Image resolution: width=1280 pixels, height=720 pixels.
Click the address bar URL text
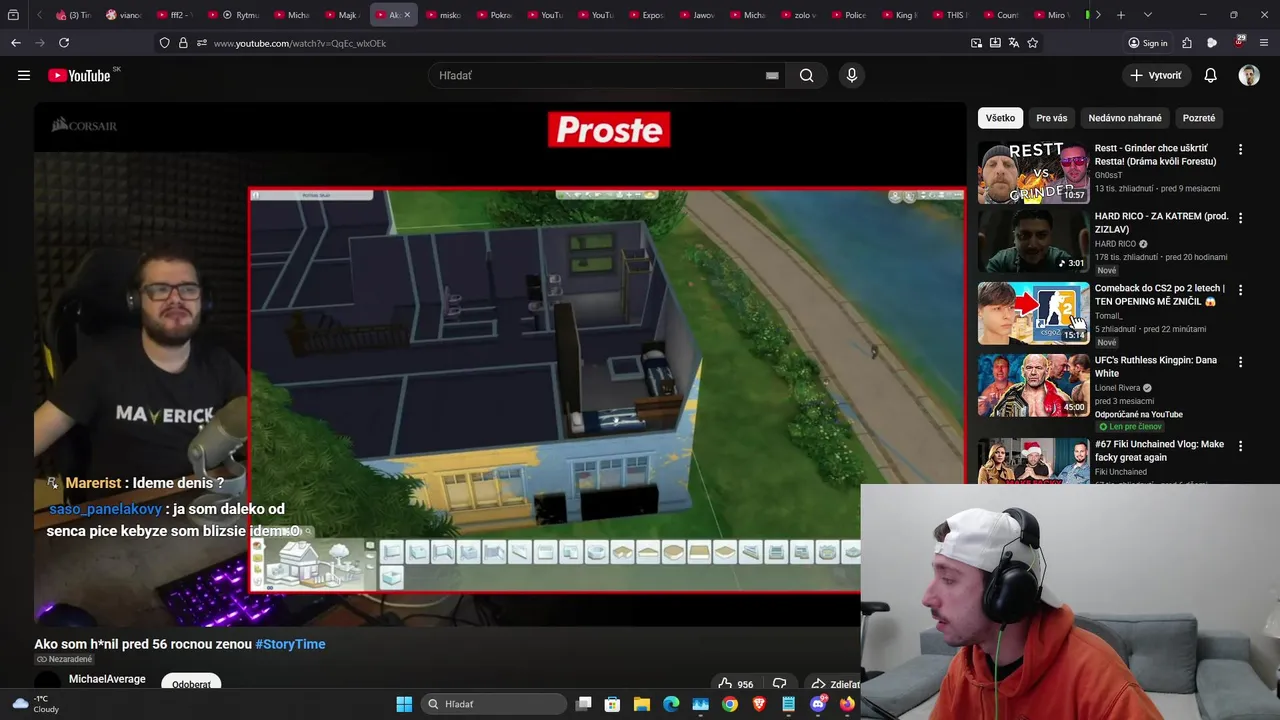[x=300, y=43]
